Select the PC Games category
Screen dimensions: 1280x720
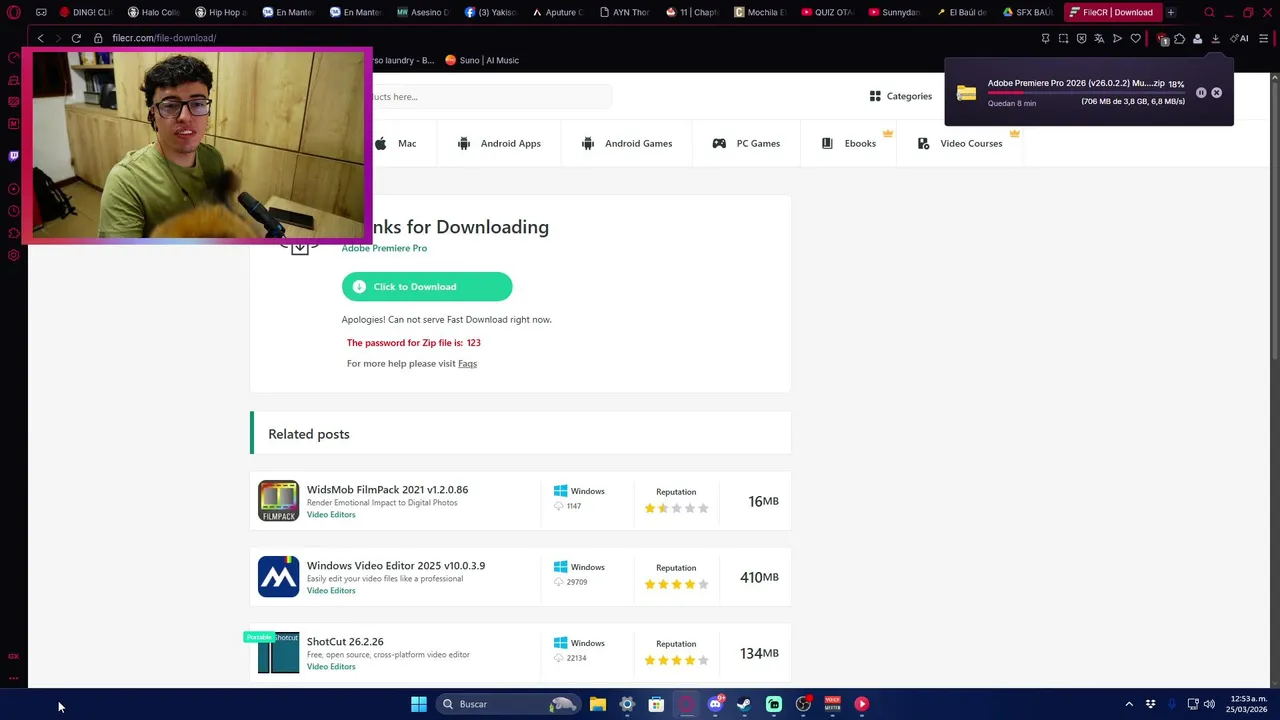point(746,143)
